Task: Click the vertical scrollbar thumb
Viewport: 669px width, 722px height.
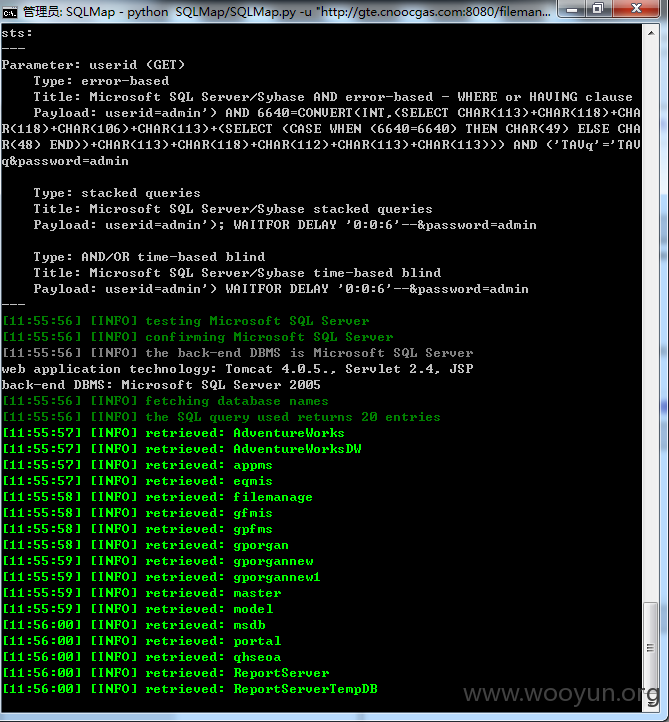Action: [x=651, y=648]
